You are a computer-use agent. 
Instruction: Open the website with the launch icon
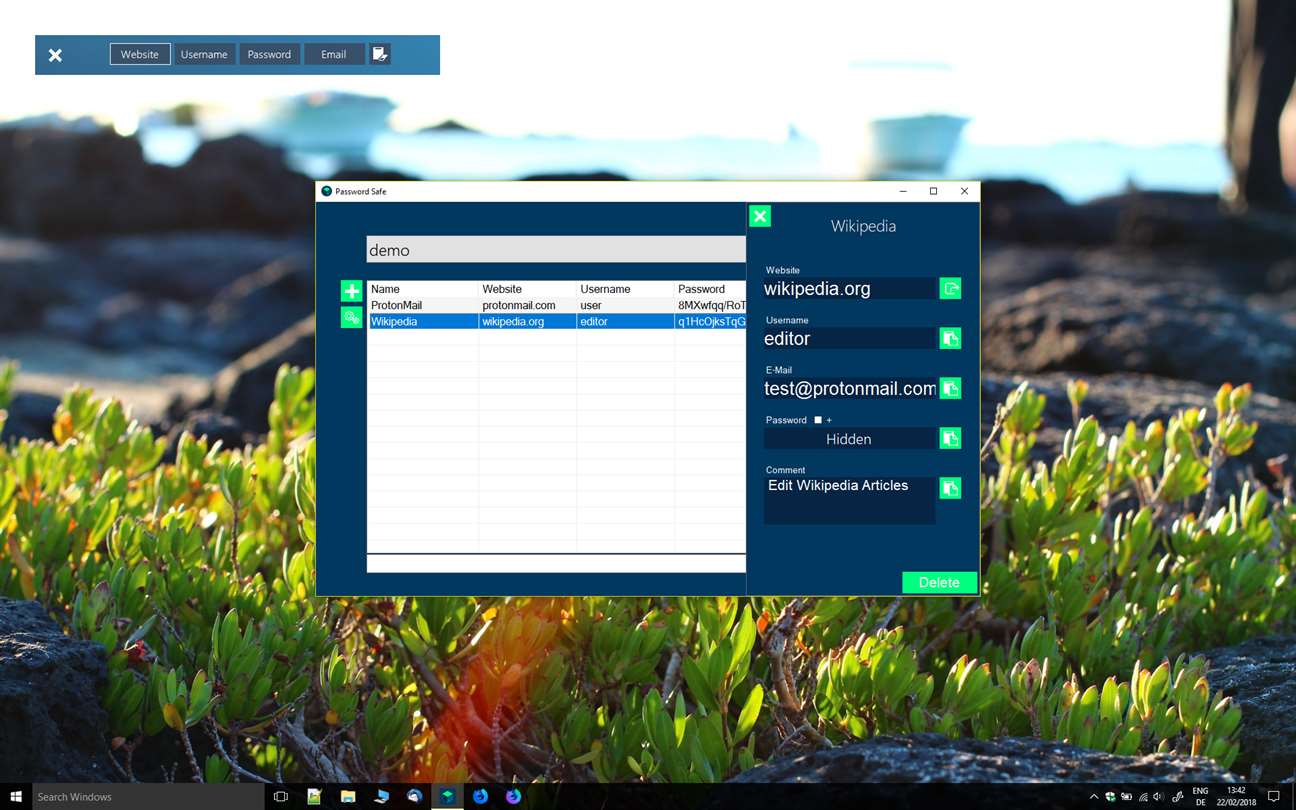pyautogui.click(x=950, y=288)
